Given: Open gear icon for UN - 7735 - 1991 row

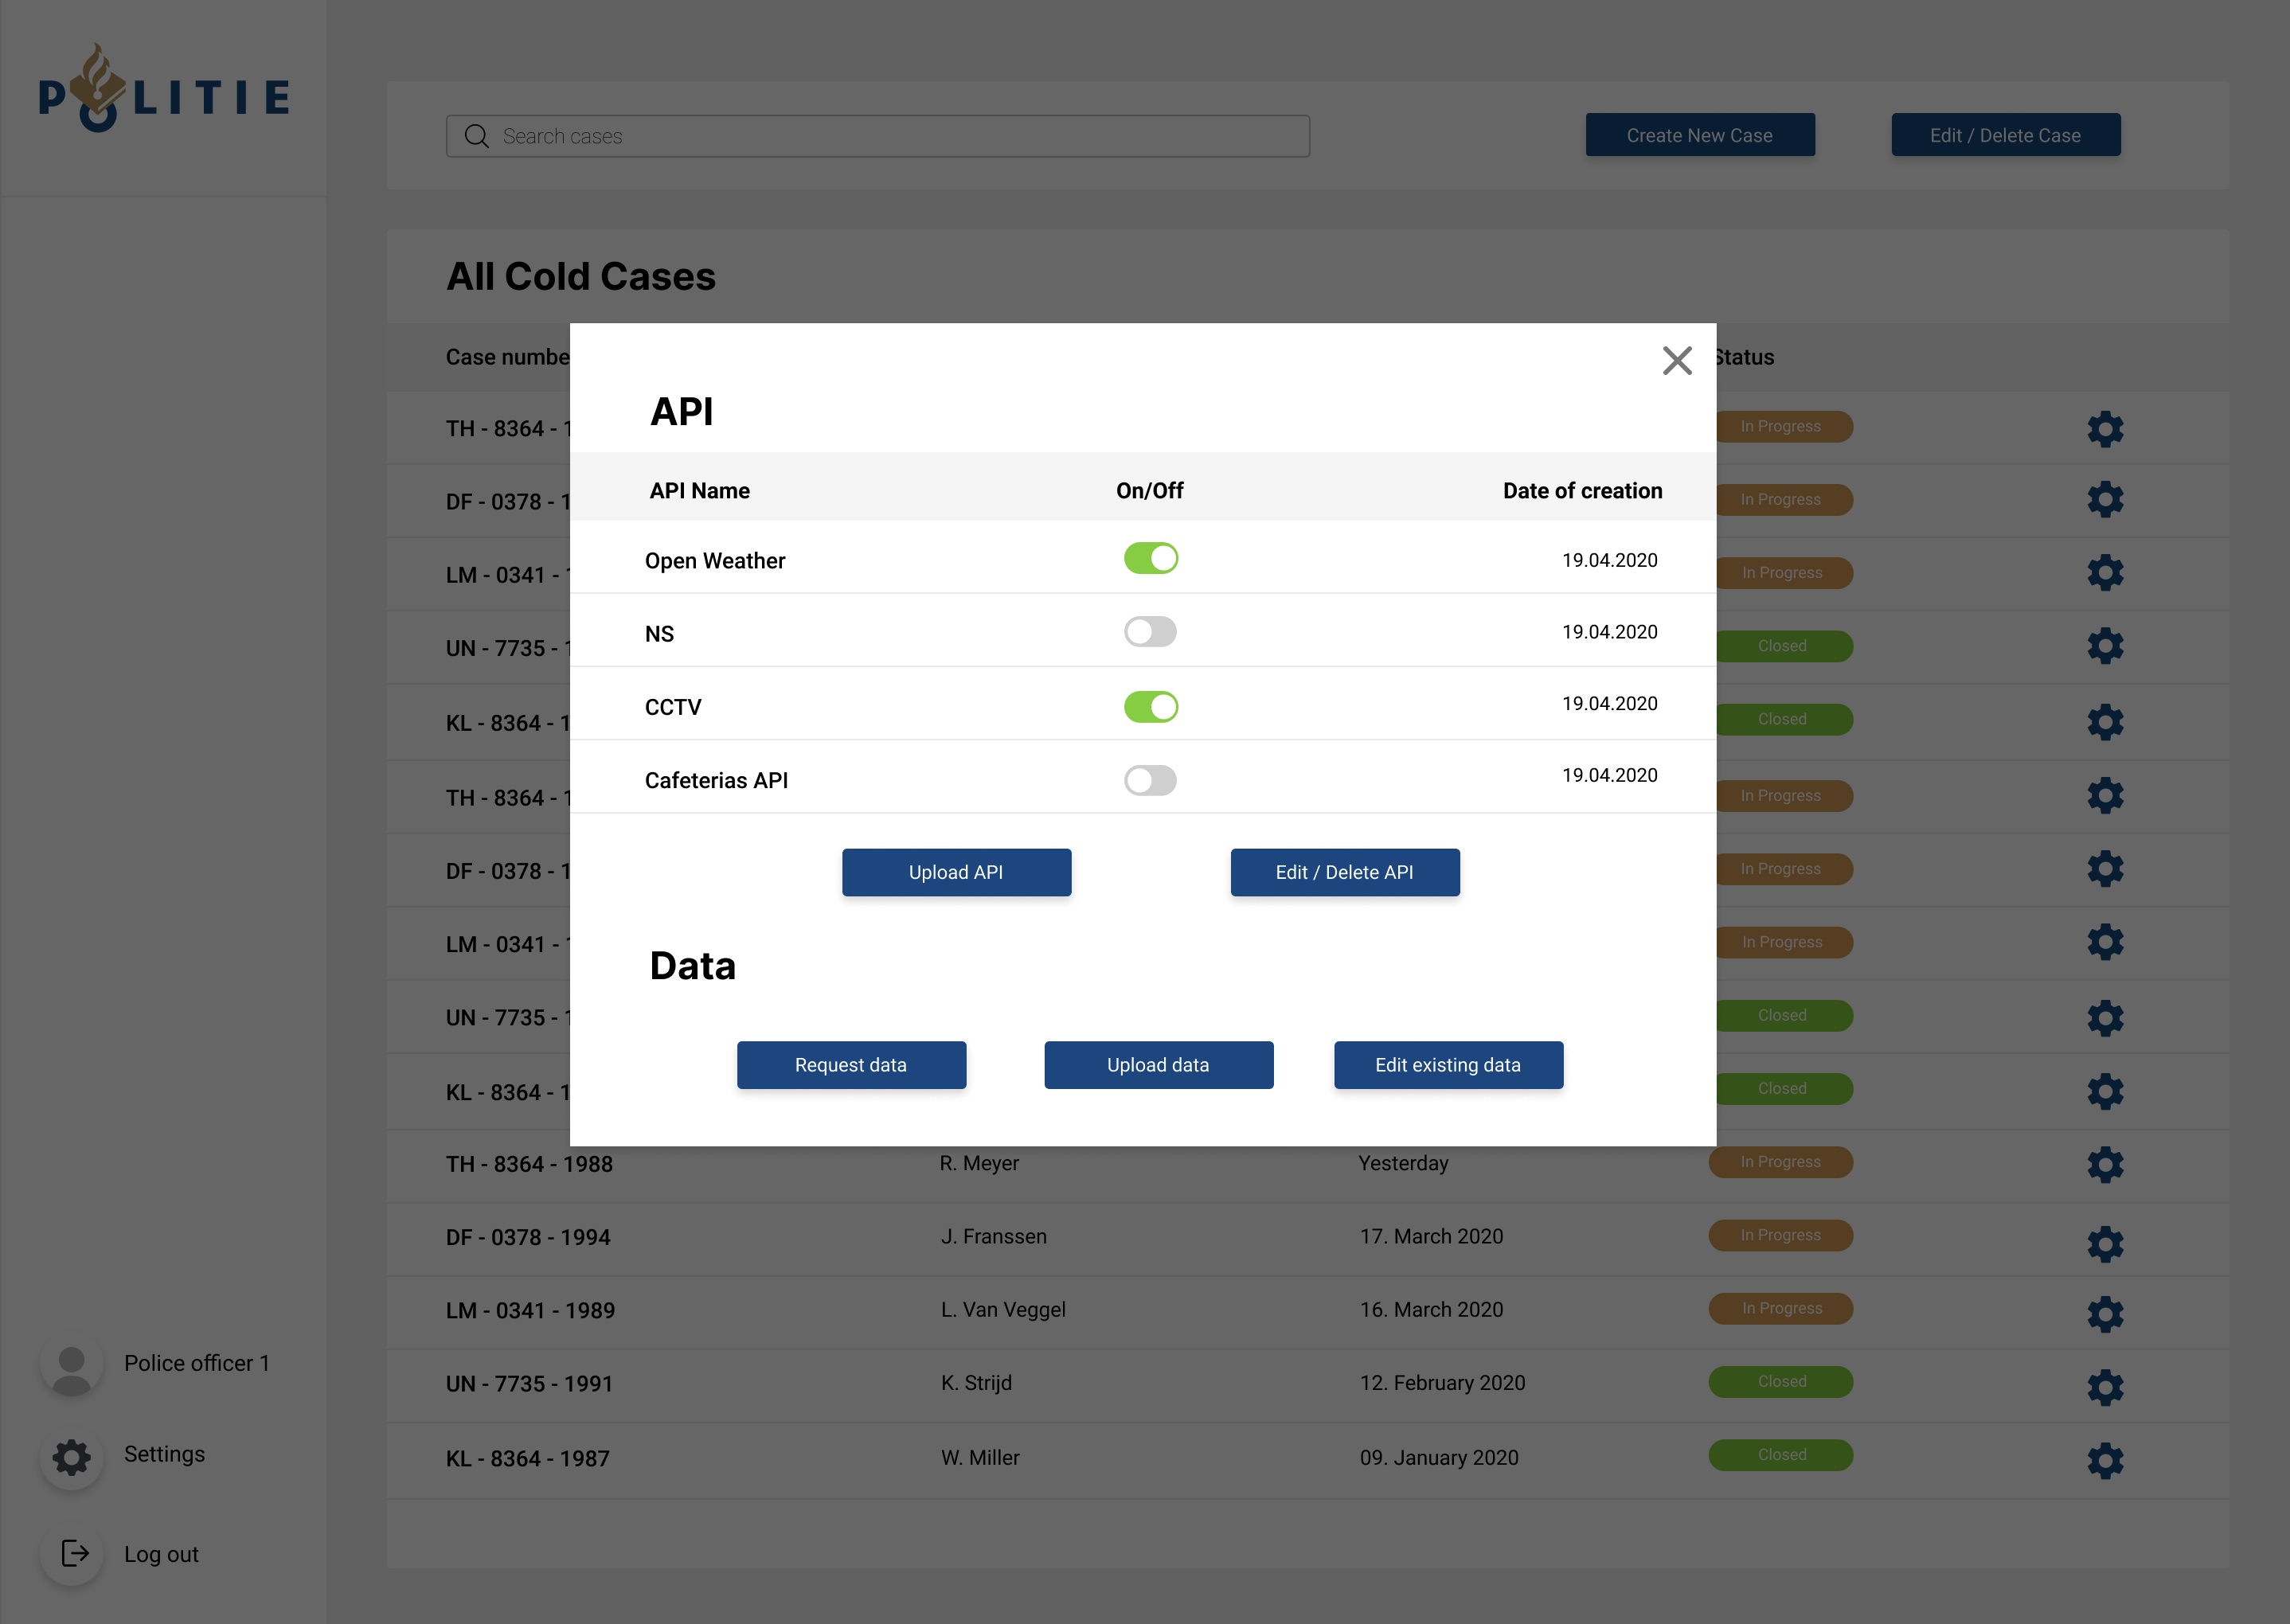Looking at the screenshot, I should tap(2105, 1387).
